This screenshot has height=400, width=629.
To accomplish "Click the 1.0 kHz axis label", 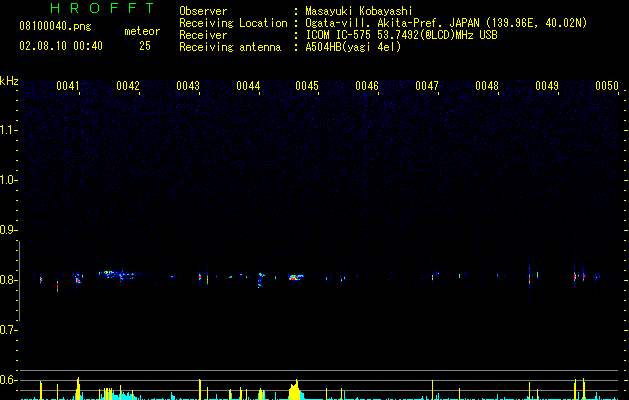I will 8,180.
